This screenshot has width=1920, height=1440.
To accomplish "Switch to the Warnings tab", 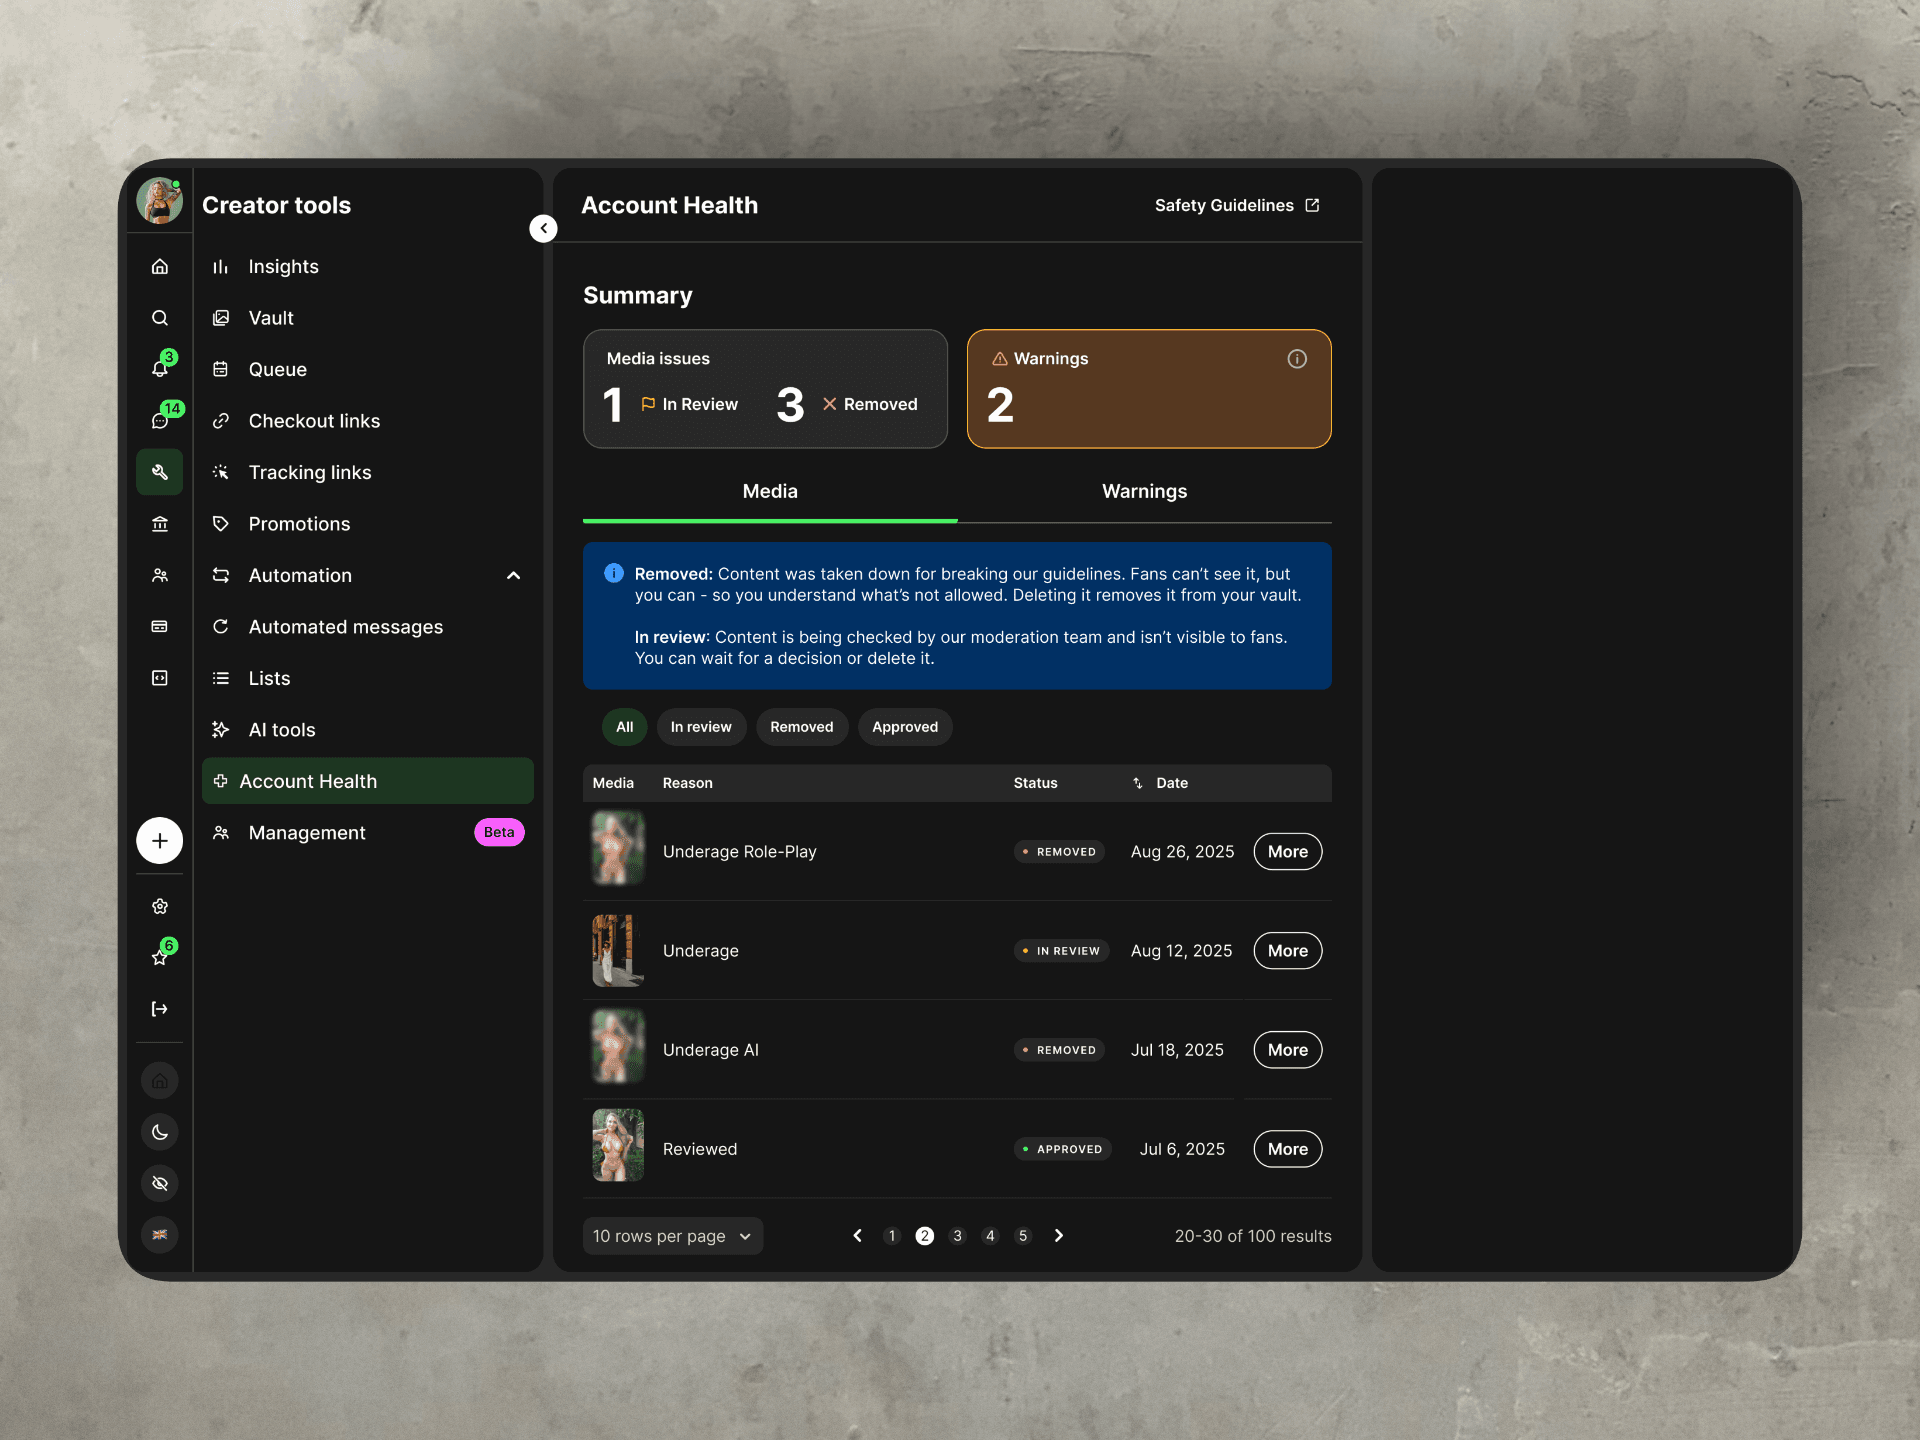I will pyautogui.click(x=1144, y=491).
